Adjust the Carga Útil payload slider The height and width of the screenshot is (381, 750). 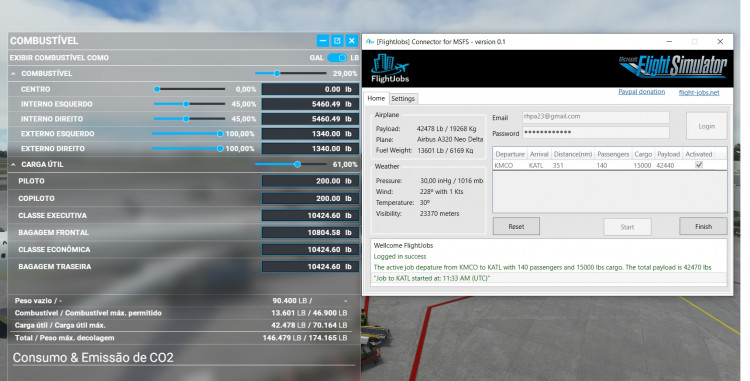pyautogui.click(x=291, y=164)
